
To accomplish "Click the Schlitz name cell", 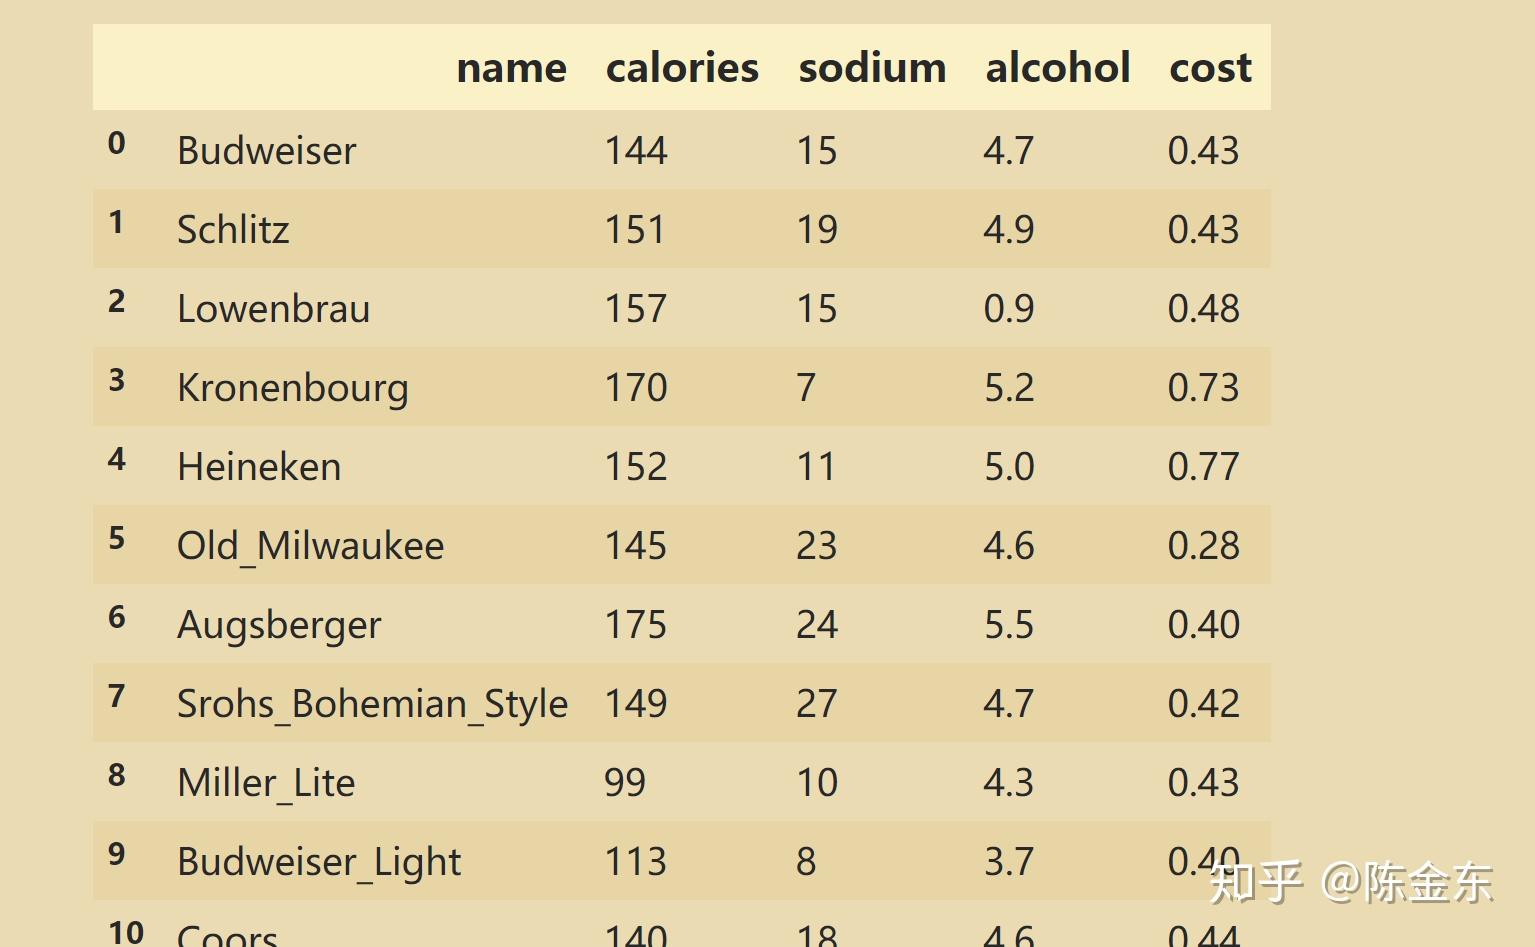I will (233, 230).
